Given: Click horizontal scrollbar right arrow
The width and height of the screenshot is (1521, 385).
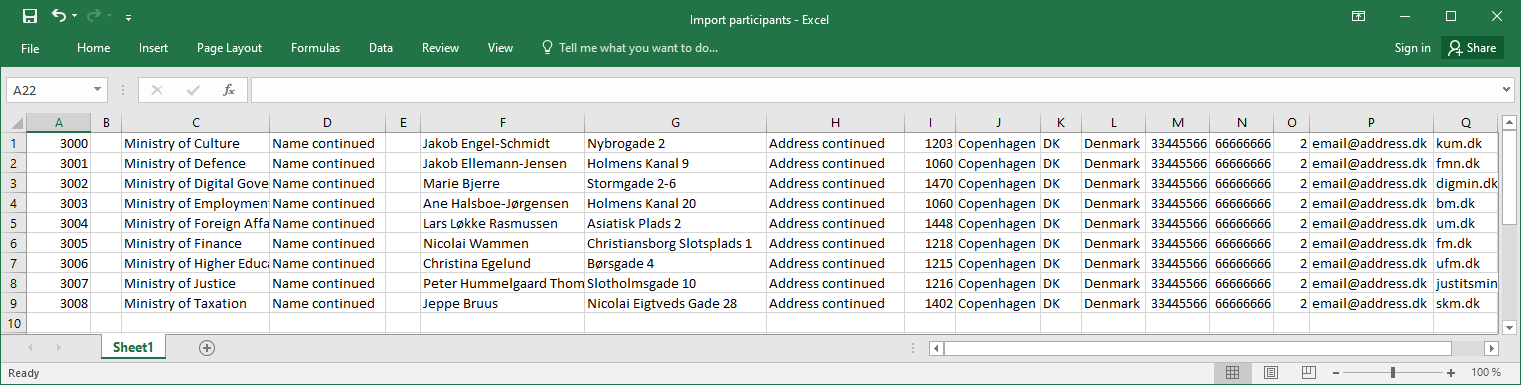Looking at the screenshot, I should [1491, 348].
